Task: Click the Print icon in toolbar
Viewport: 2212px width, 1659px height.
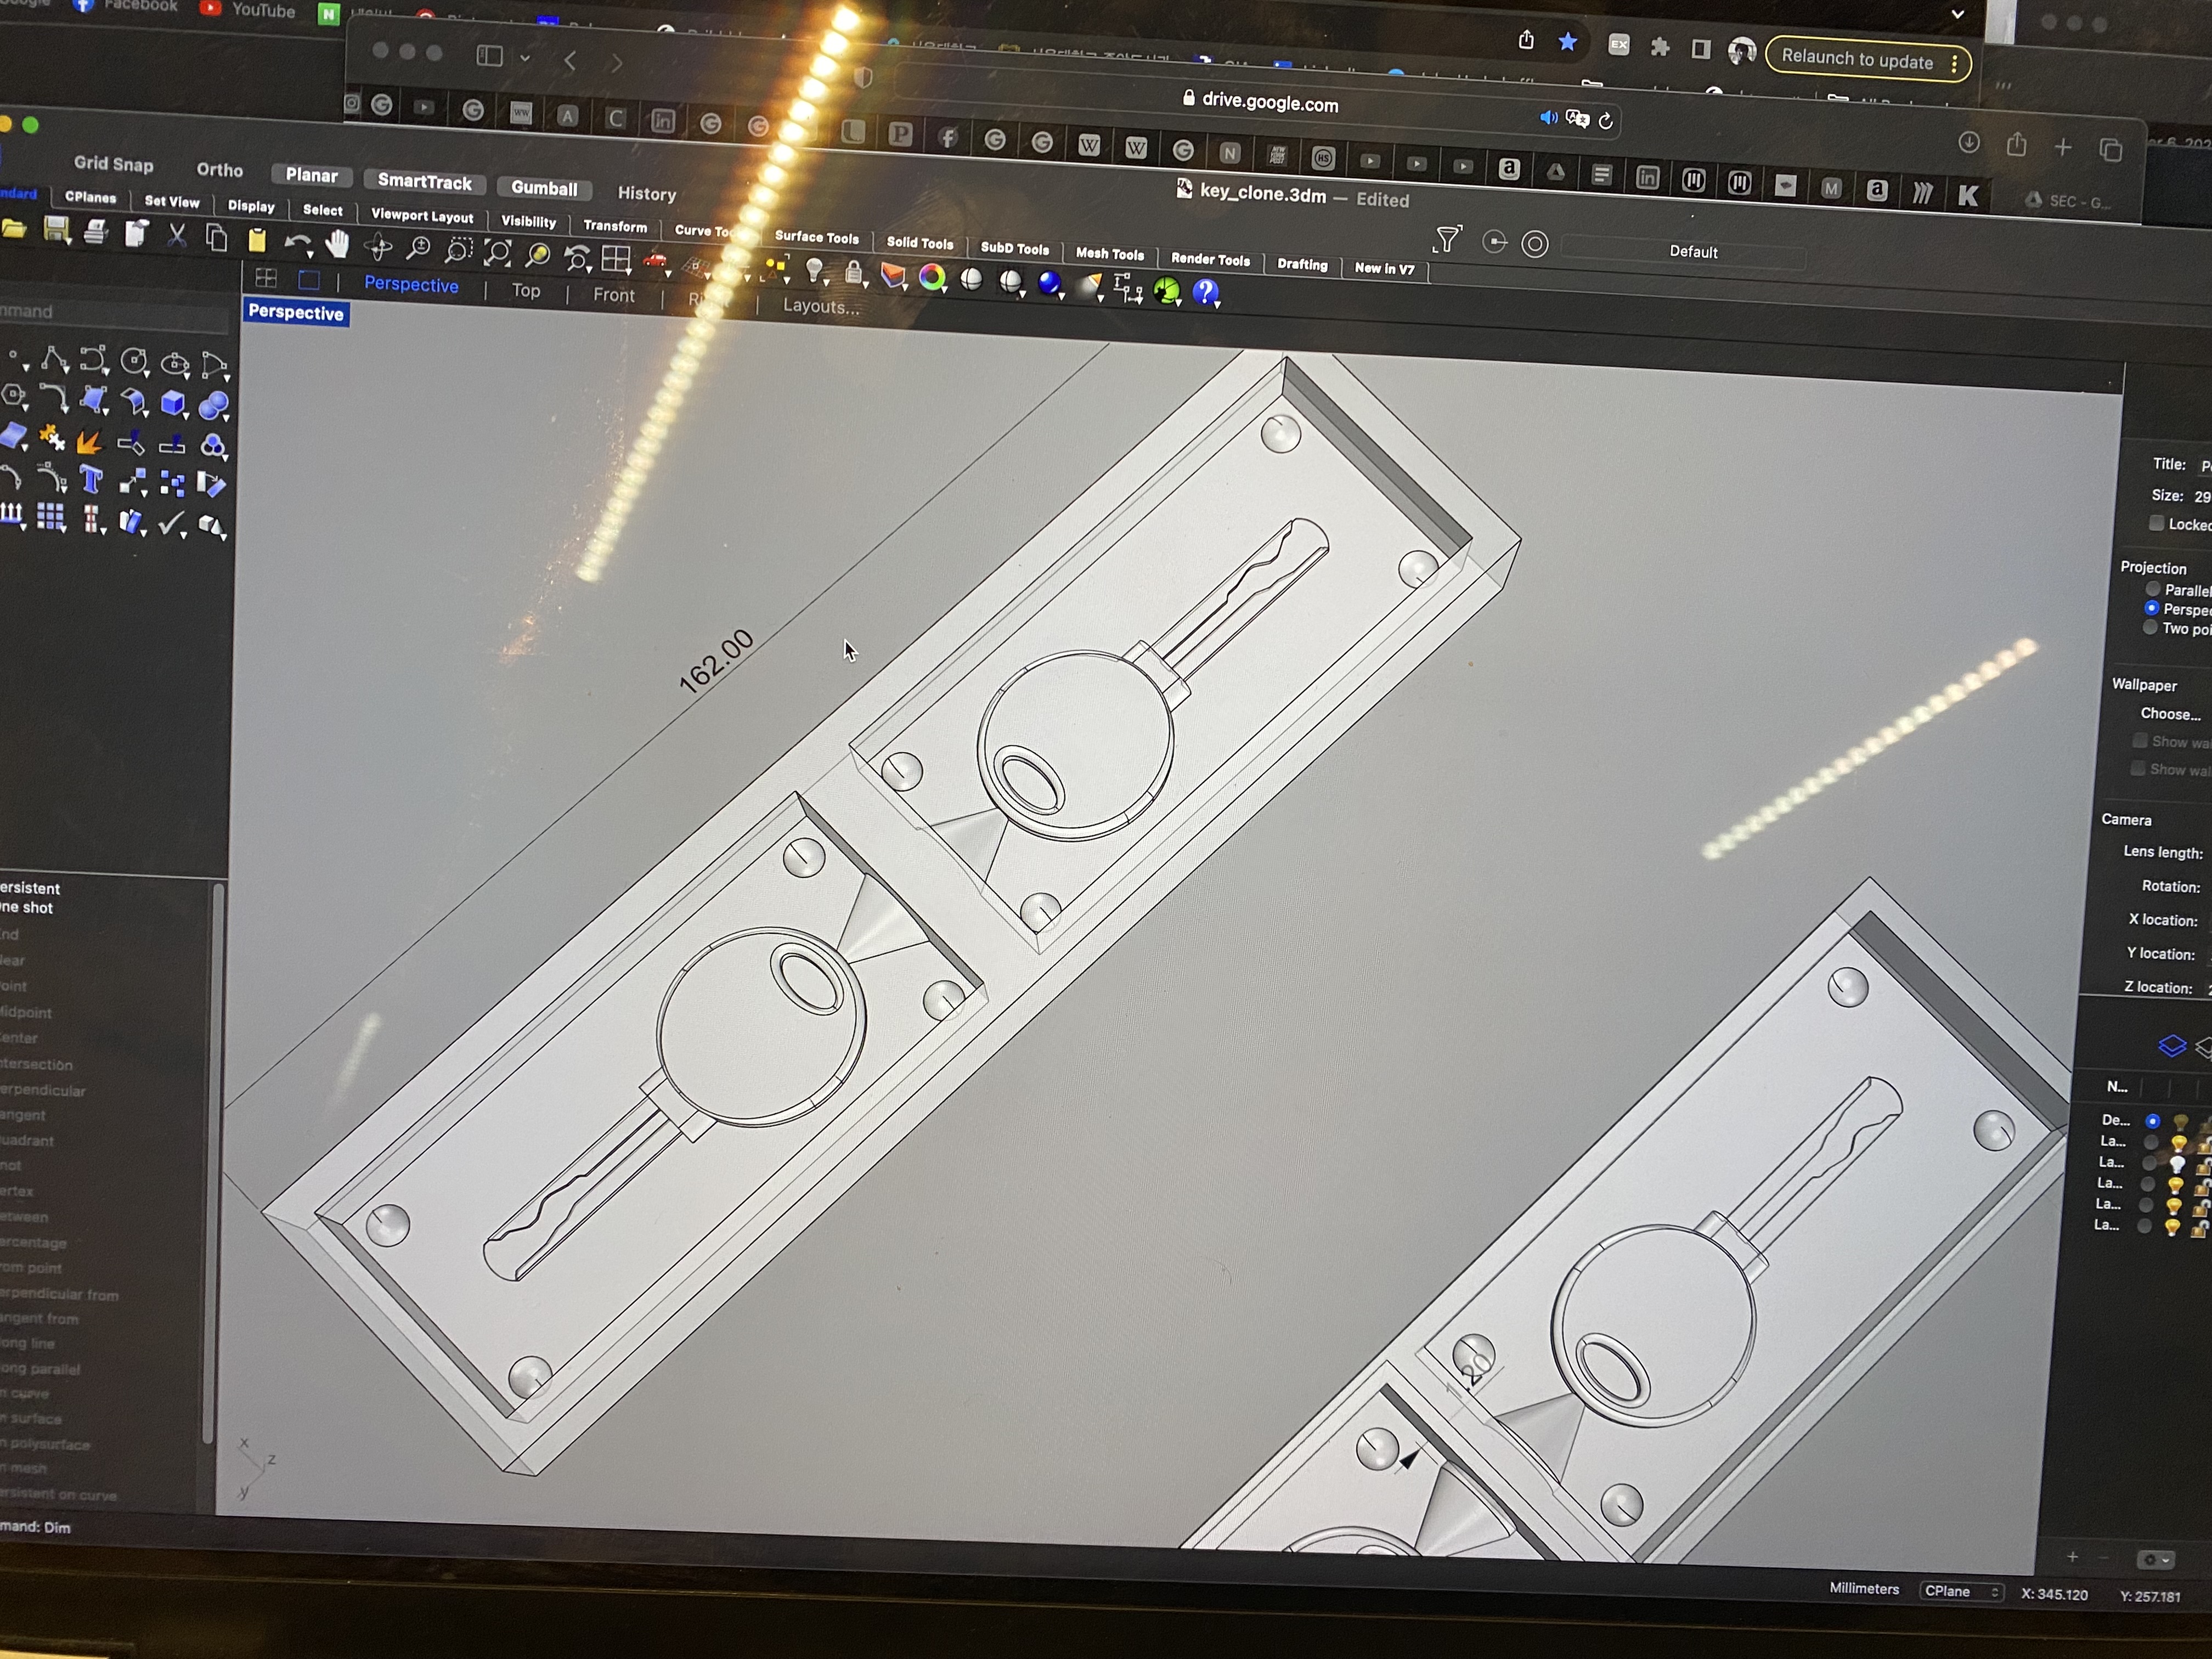Action: click(x=96, y=233)
